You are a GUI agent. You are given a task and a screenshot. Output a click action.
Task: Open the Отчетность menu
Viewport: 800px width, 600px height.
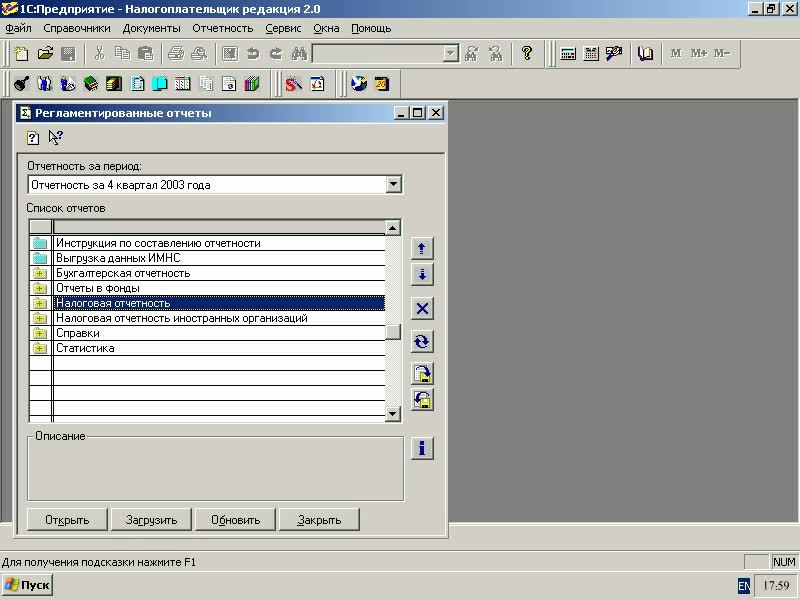click(223, 28)
